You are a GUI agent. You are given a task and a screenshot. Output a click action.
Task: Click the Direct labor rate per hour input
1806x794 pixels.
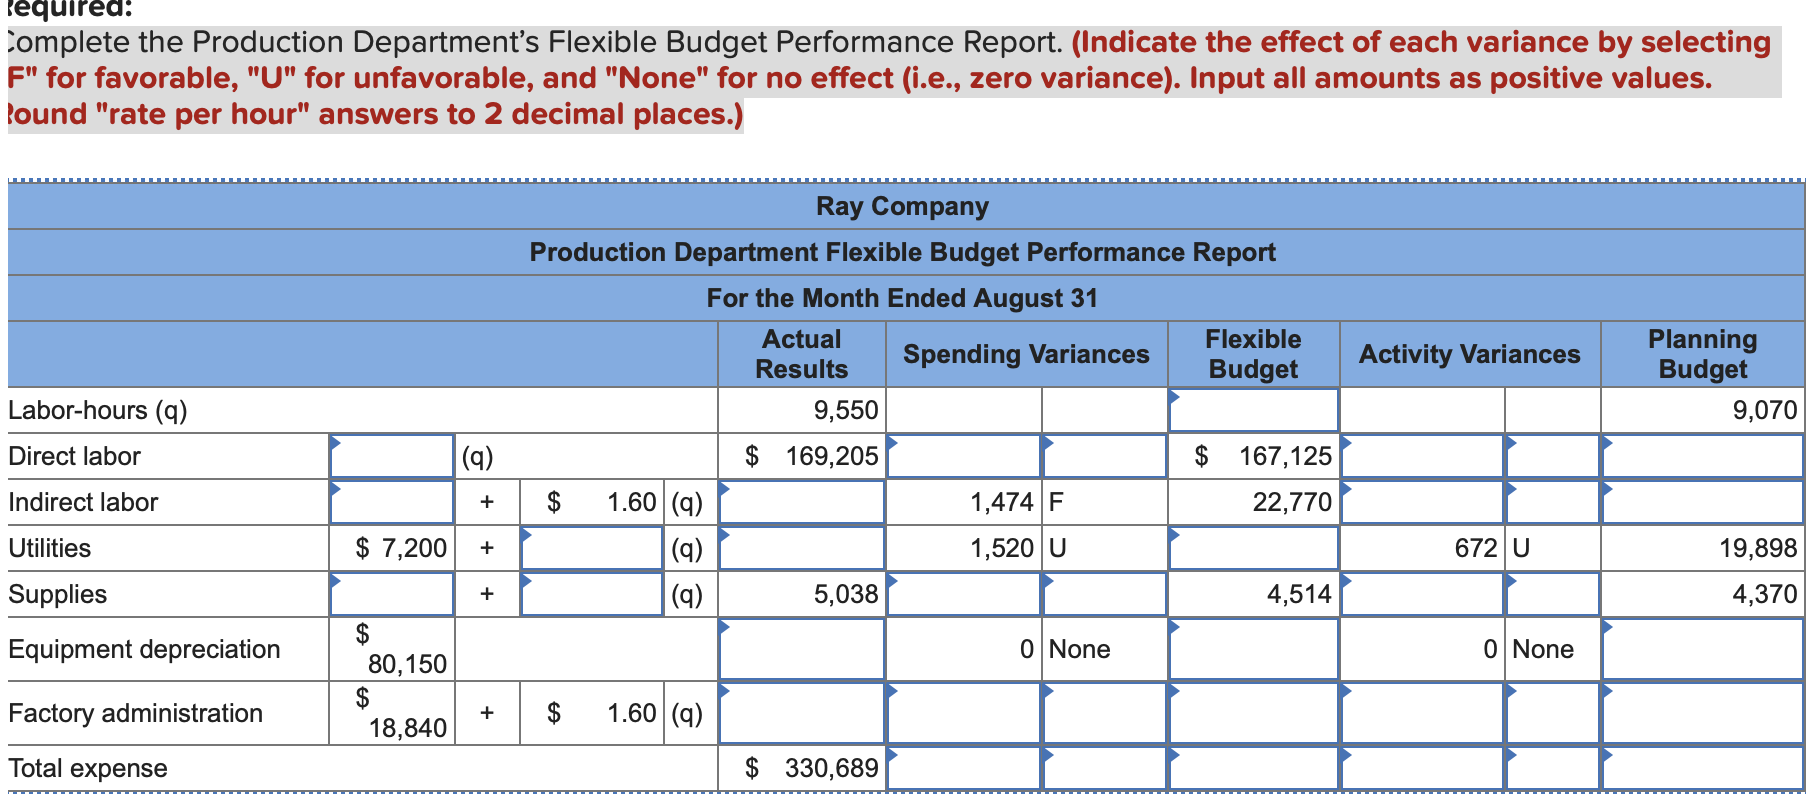(x=392, y=456)
